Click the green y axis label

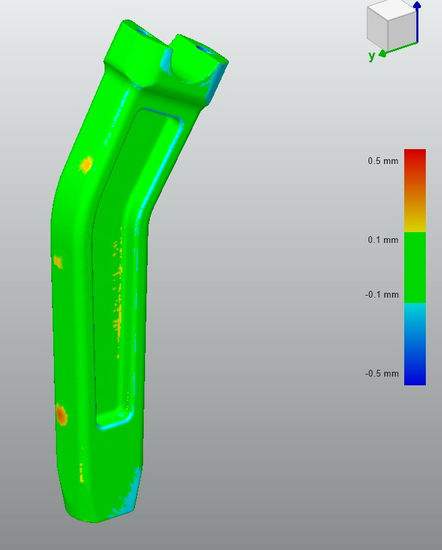click(x=372, y=56)
